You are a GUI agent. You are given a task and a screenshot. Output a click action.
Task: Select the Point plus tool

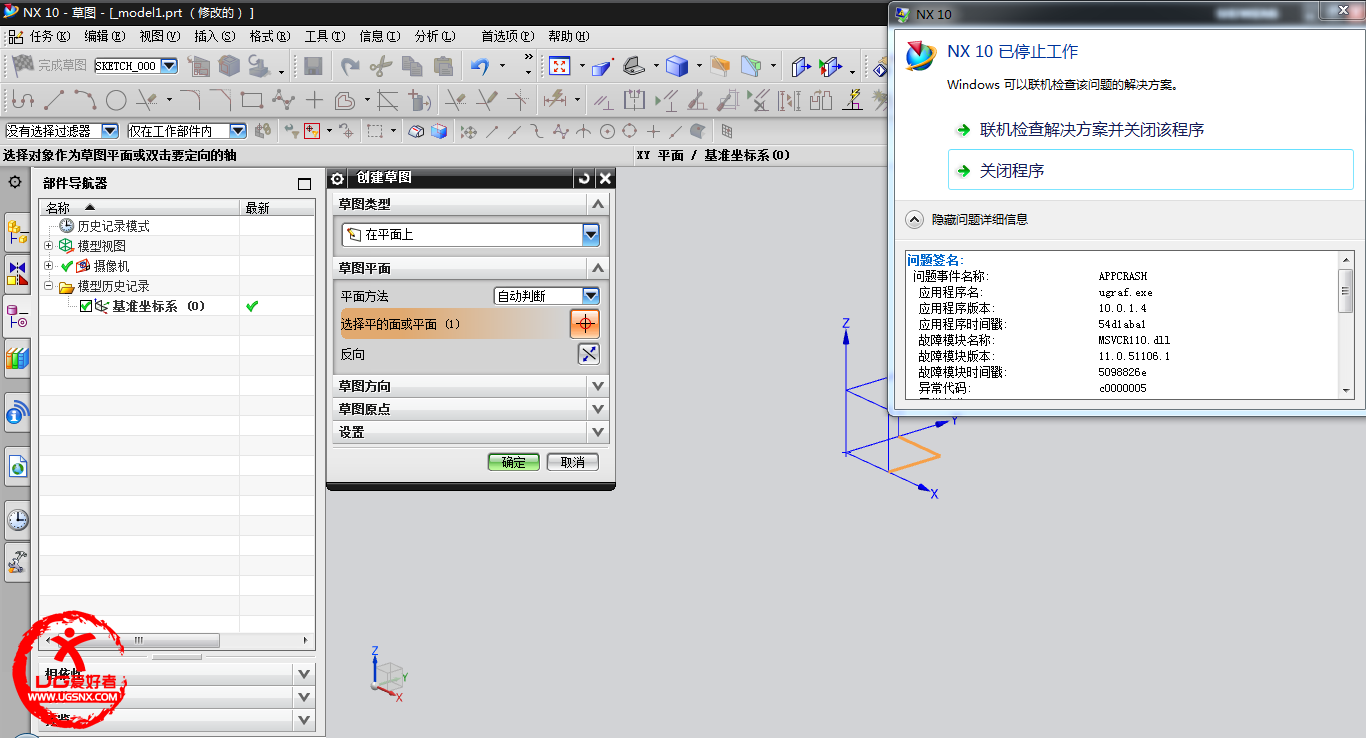tap(314, 100)
